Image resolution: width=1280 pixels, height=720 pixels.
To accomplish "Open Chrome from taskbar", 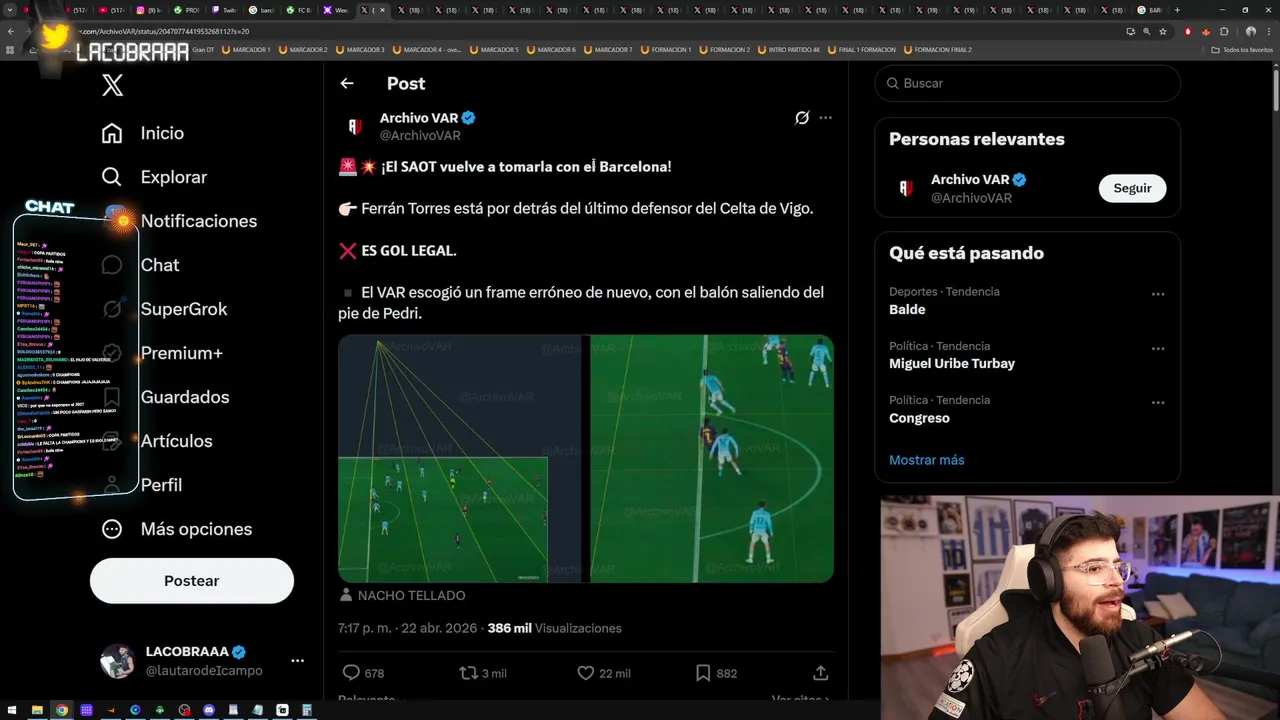I will (62, 710).
